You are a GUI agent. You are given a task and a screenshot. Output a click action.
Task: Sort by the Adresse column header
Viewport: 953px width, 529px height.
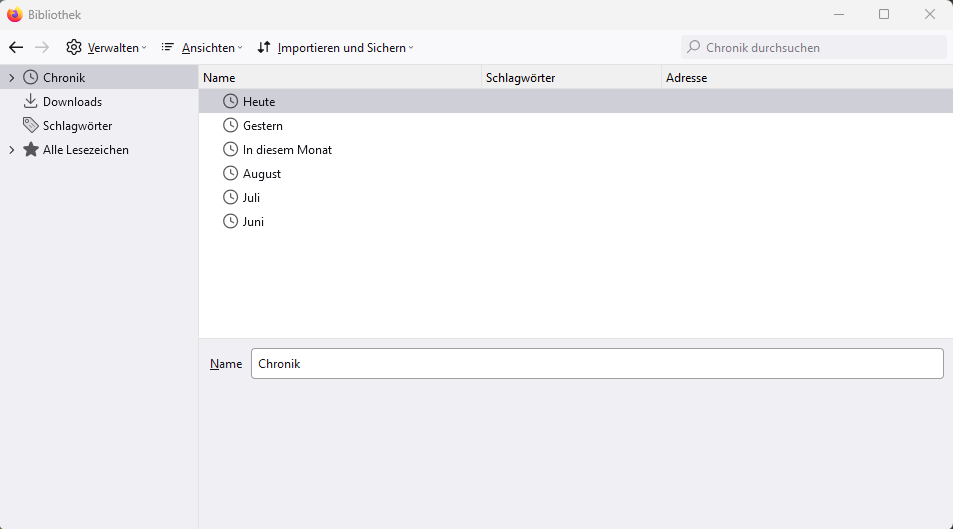click(805, 77)
